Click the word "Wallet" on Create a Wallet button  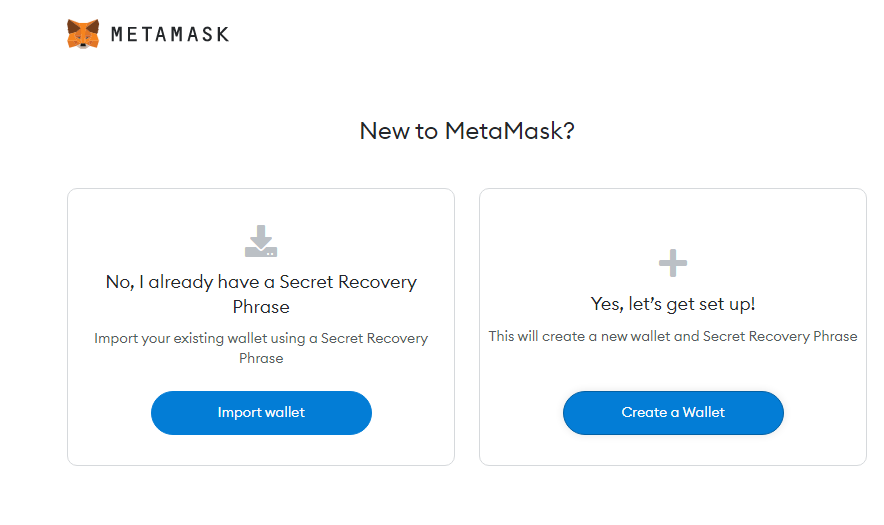pyautogui.click(x=704, y=412)
